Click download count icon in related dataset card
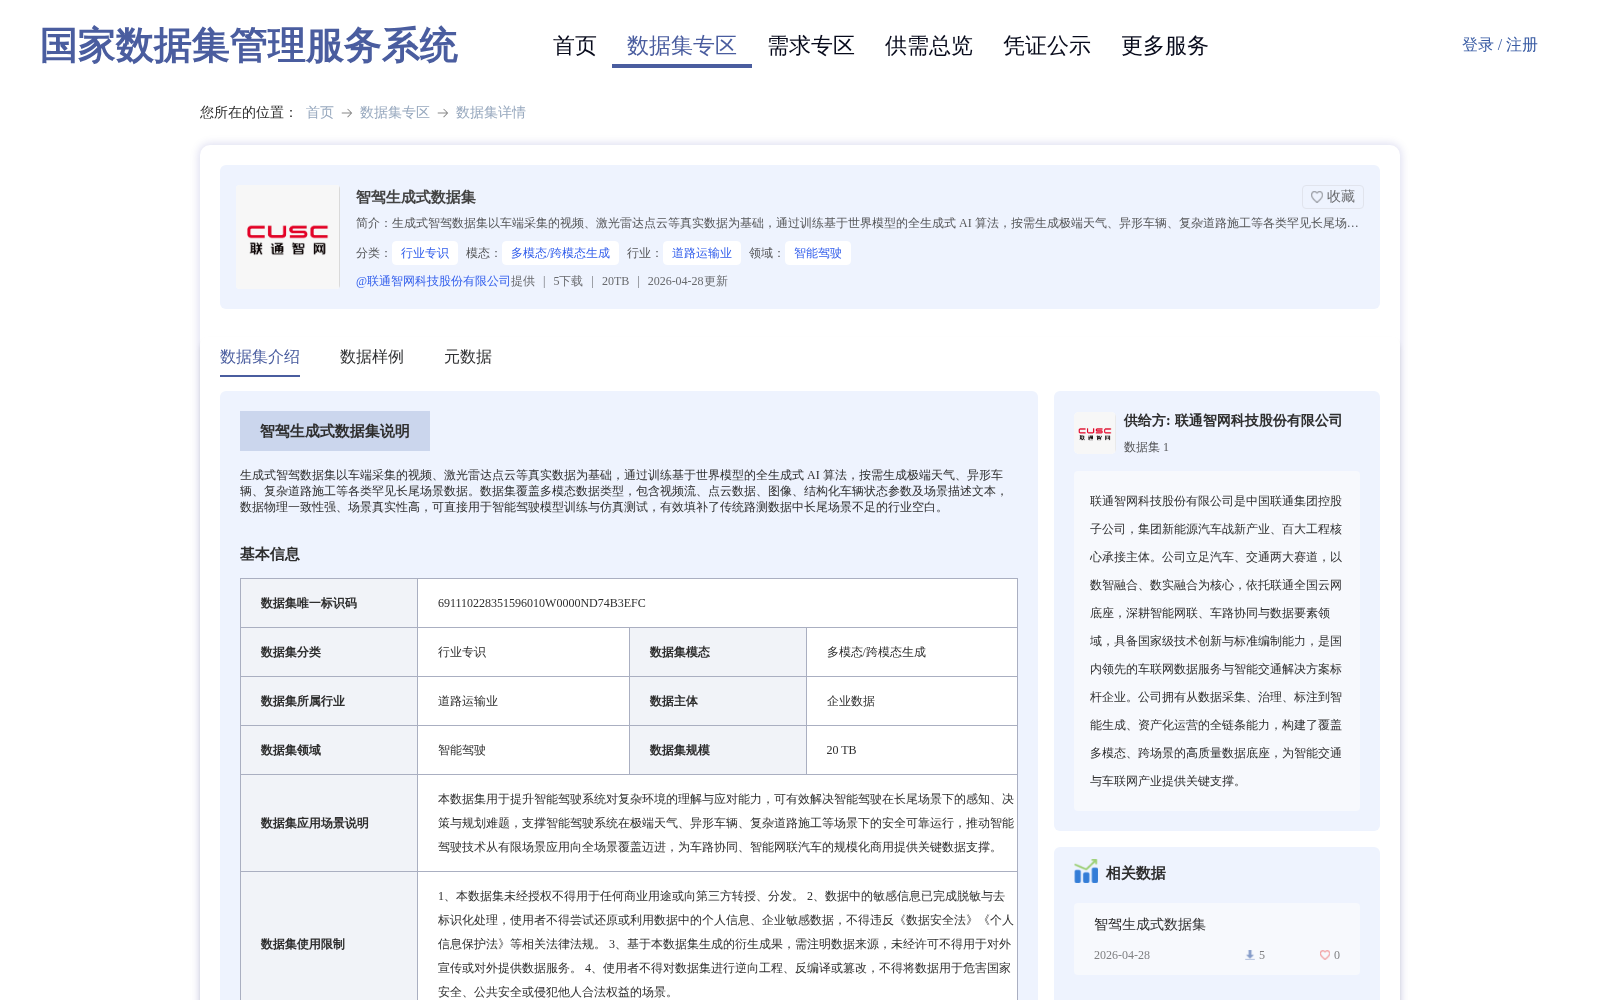The width and height of the screenshot is (1600, 1000). (1249, 955)
